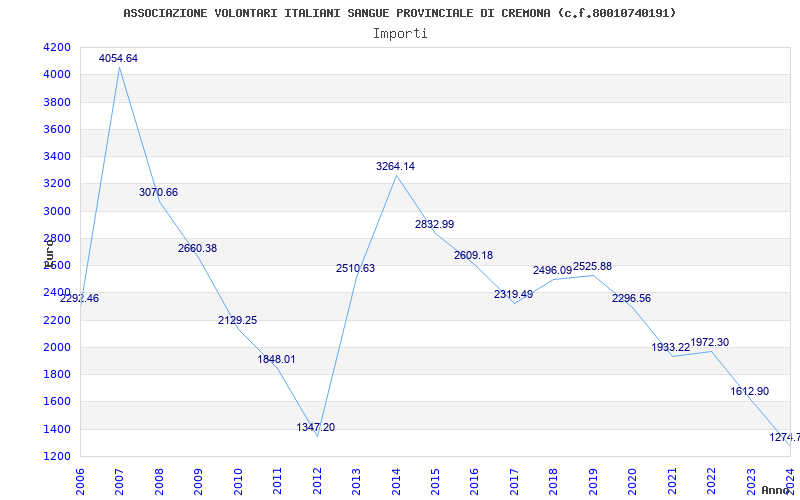Click the 2014 x-axis year label
The image size is (800, 500).
pyautogui.click(x=396, y=481)
